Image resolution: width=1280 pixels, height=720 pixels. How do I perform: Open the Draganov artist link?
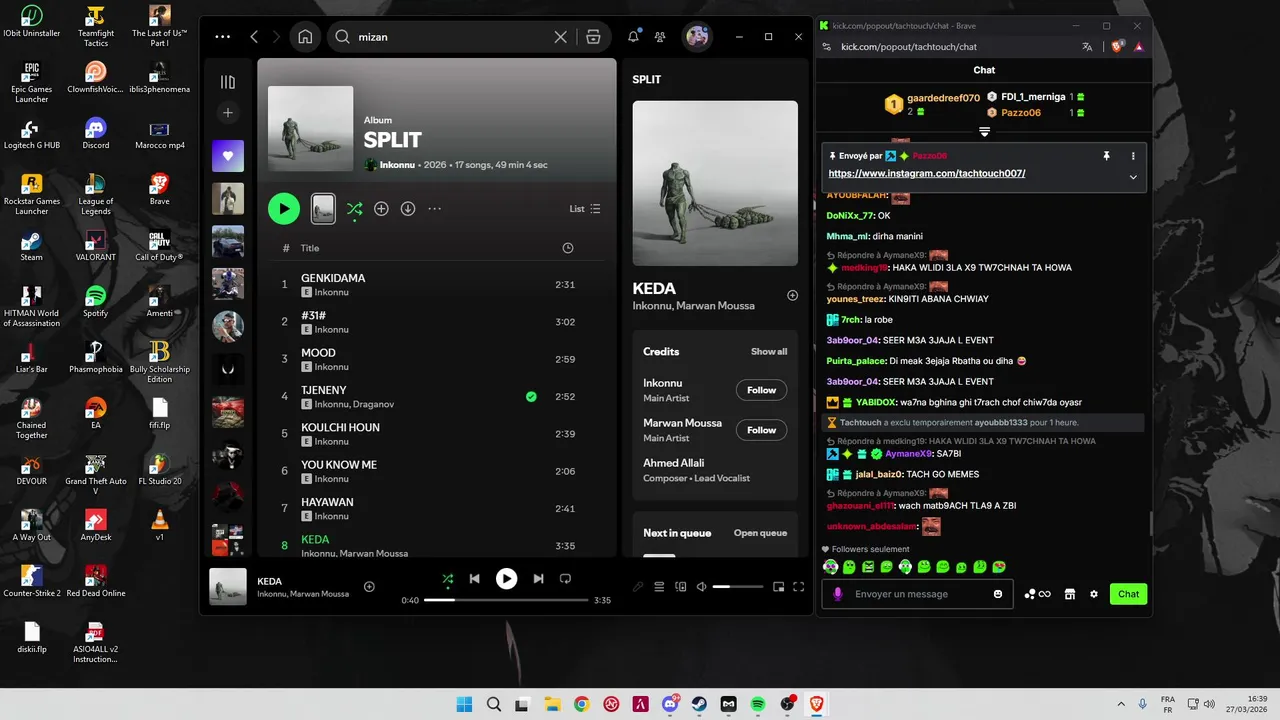[x=373, y=404]
